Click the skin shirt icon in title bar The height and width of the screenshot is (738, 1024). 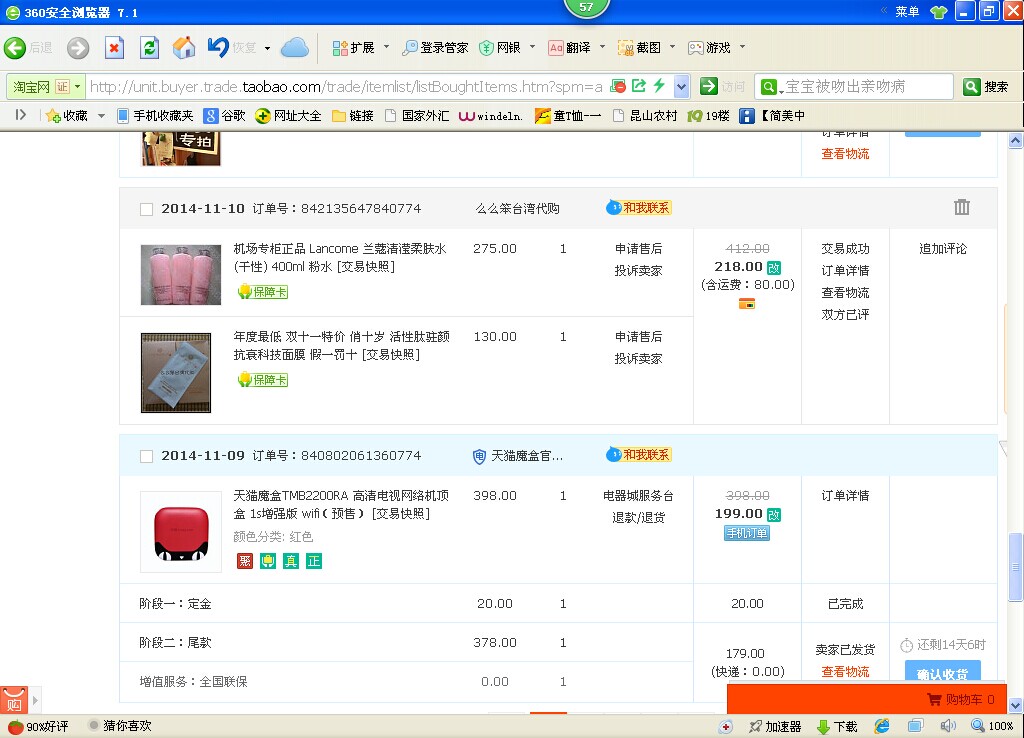pos(938,12)
